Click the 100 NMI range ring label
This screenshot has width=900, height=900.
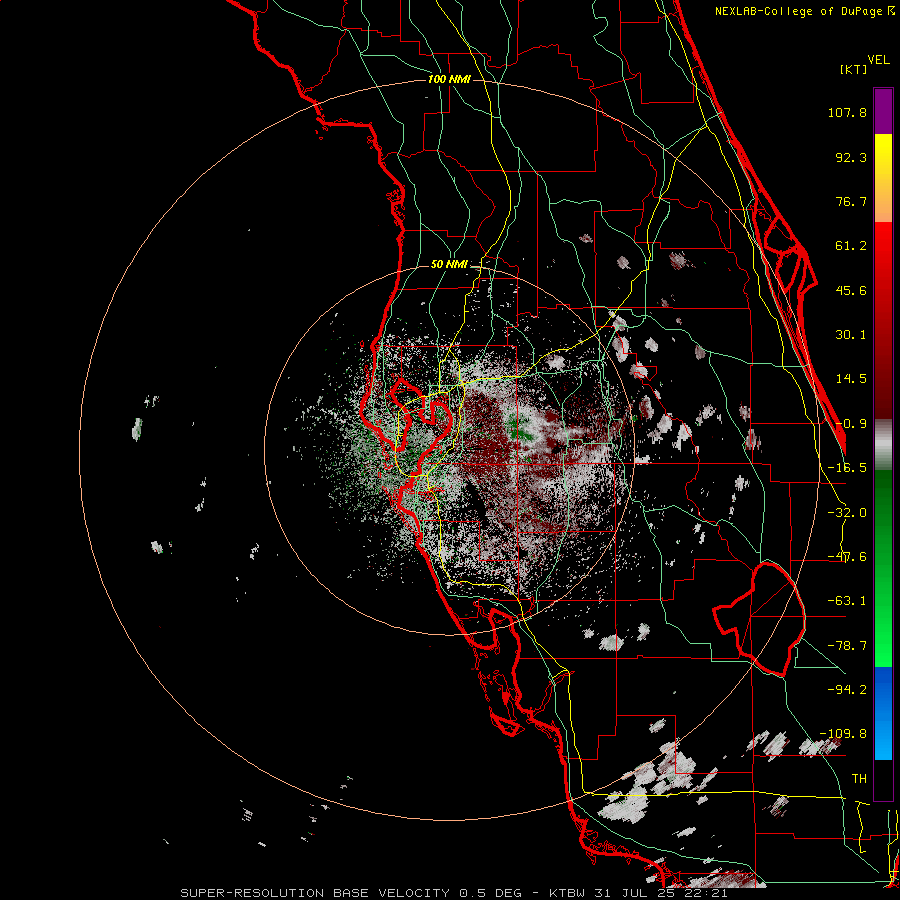(x=449, y=79)
